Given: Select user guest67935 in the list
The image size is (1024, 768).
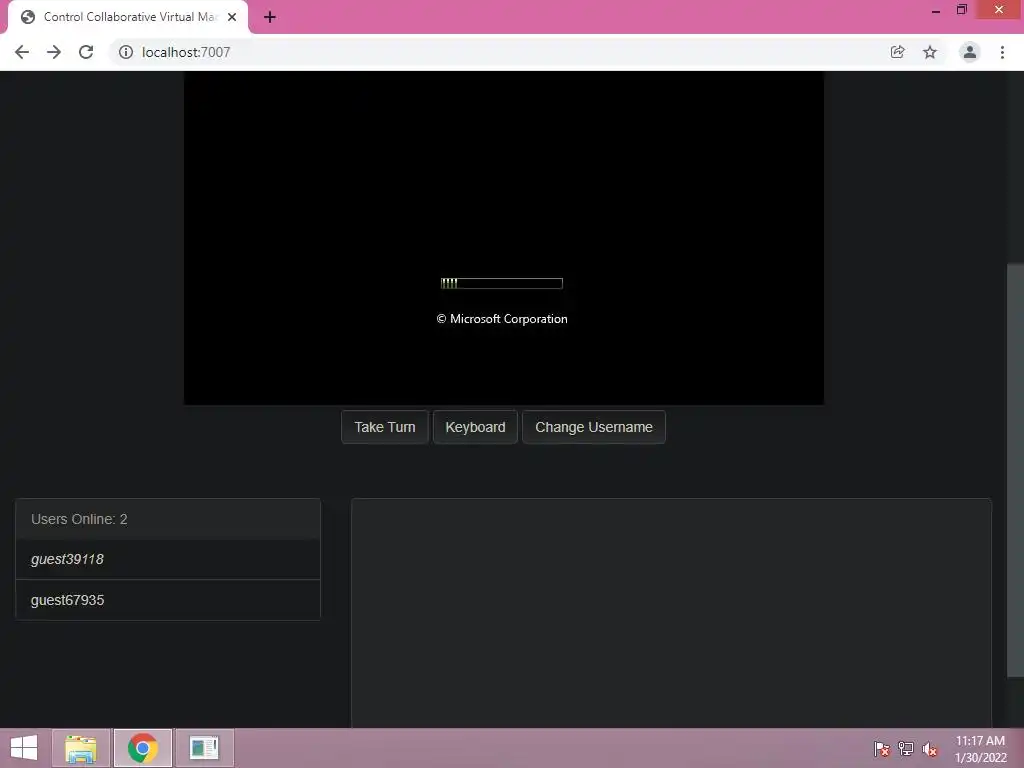Looking at the screenshot, I should tap(168, 600).
